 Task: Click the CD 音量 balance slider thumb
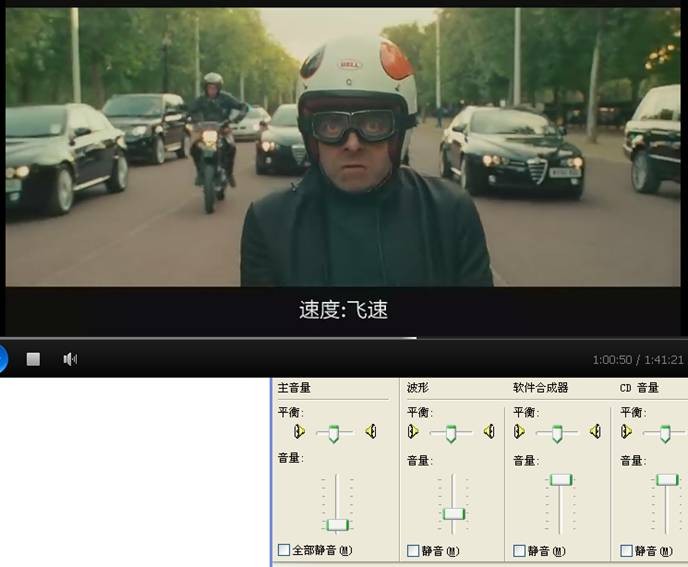[665, 434]
